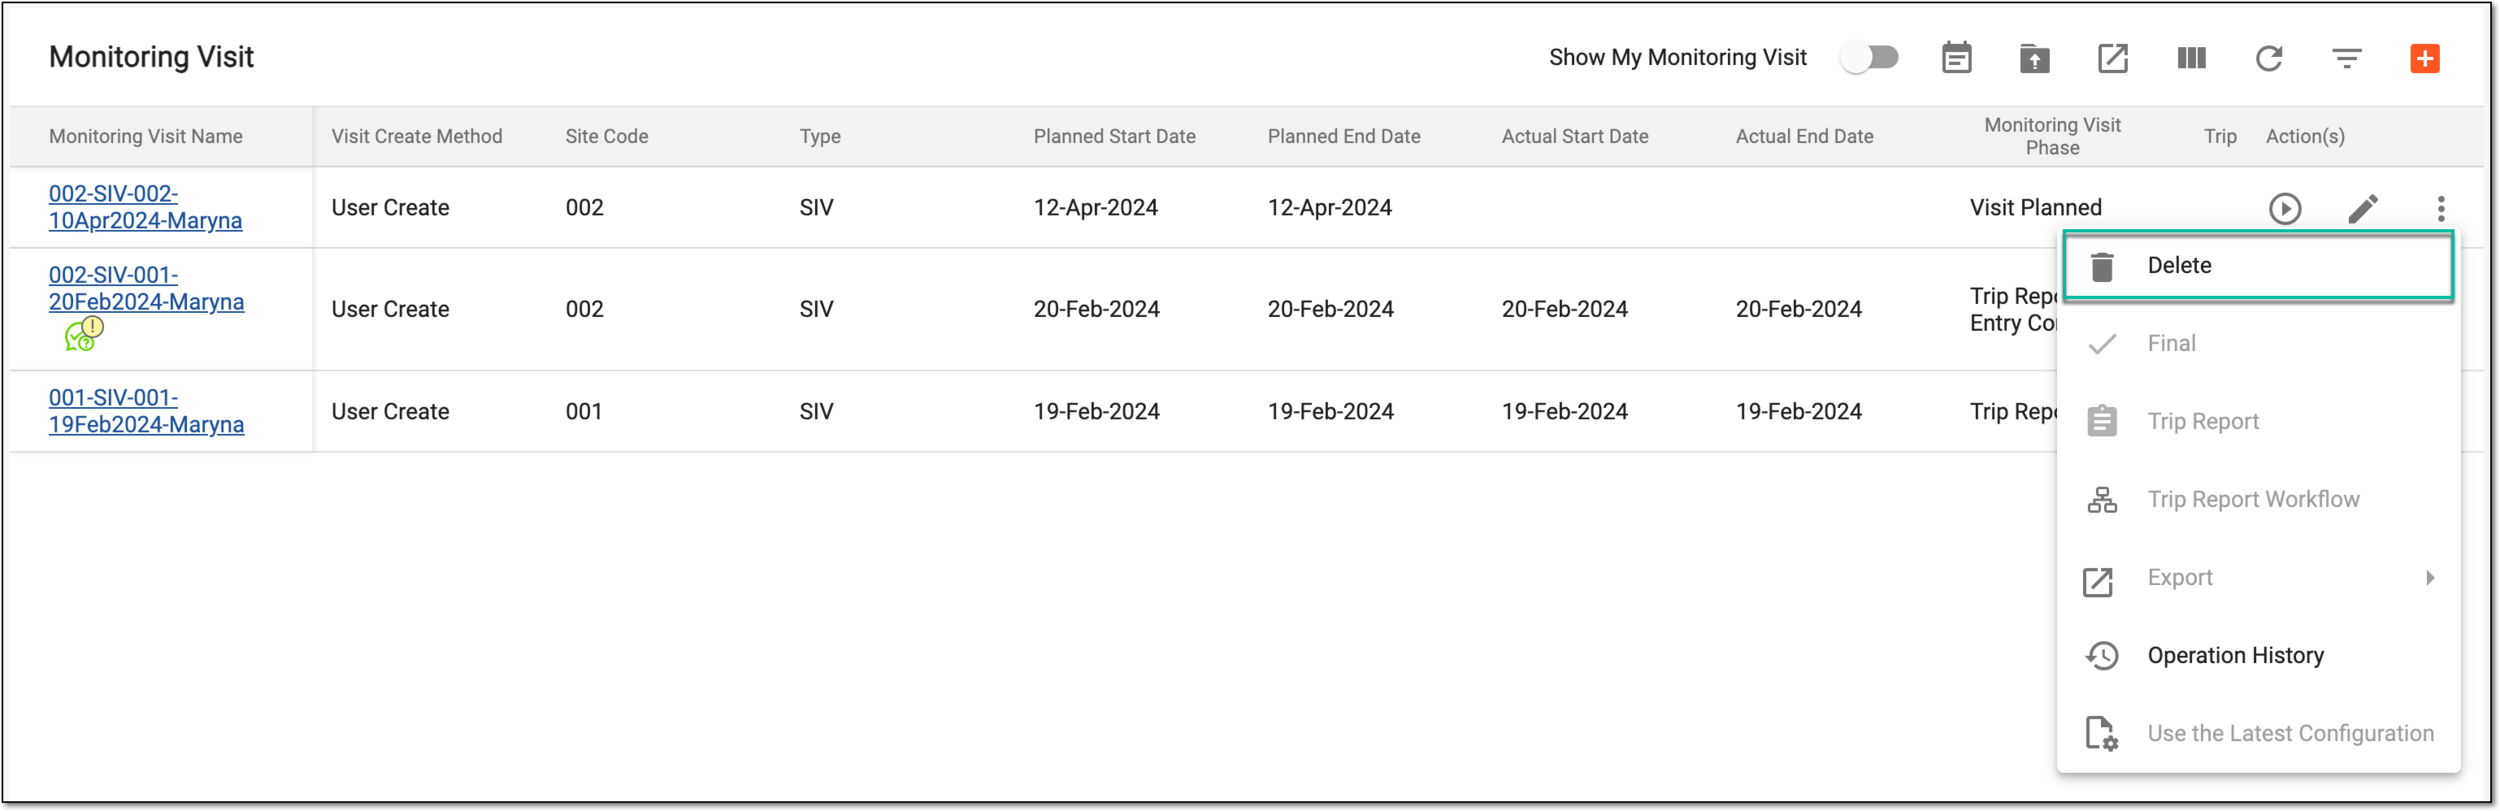Click the three-dot more actions icon

pyautogui.click(x=2441, y=209)
